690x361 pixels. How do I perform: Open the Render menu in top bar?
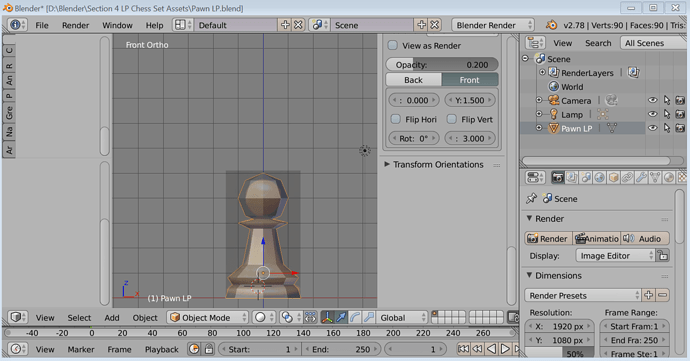[x=76, y=25]
